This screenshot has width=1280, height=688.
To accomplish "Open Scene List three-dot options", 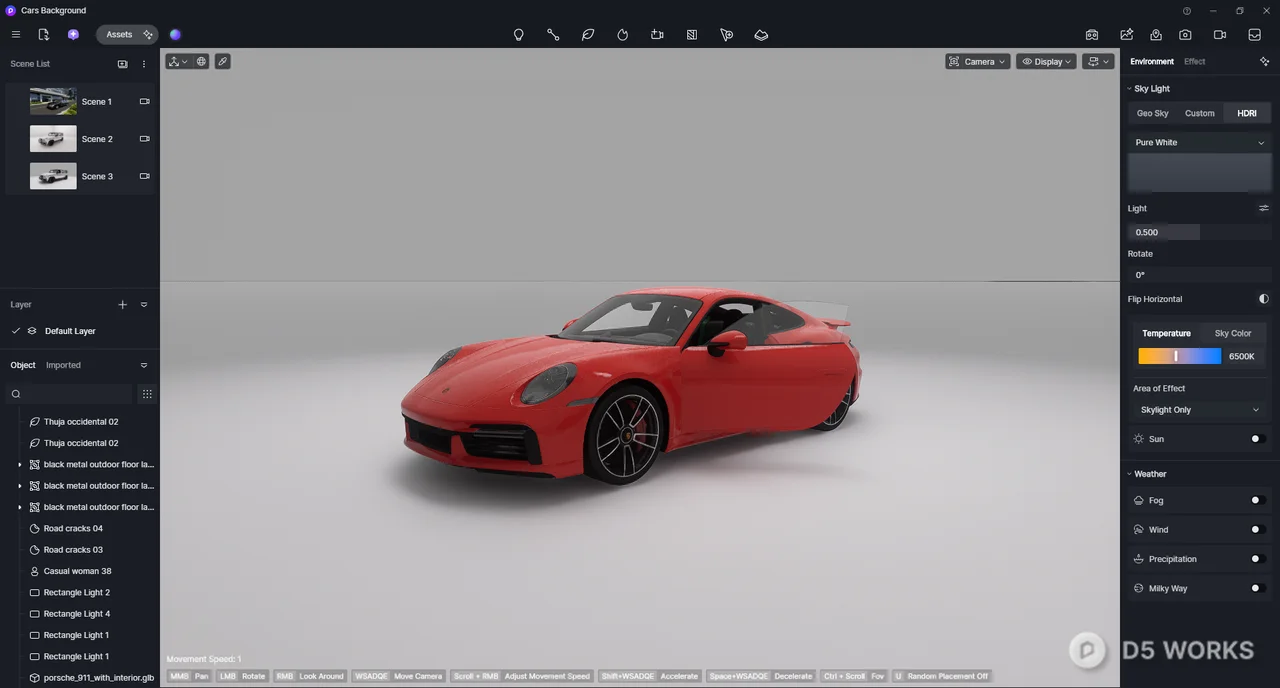I will pyautogui.click(x=144, y=64).
